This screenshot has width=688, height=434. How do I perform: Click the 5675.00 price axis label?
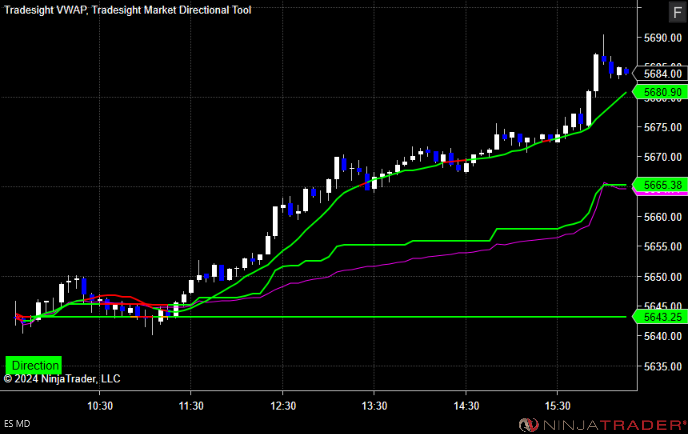click(x=663, y=127)
